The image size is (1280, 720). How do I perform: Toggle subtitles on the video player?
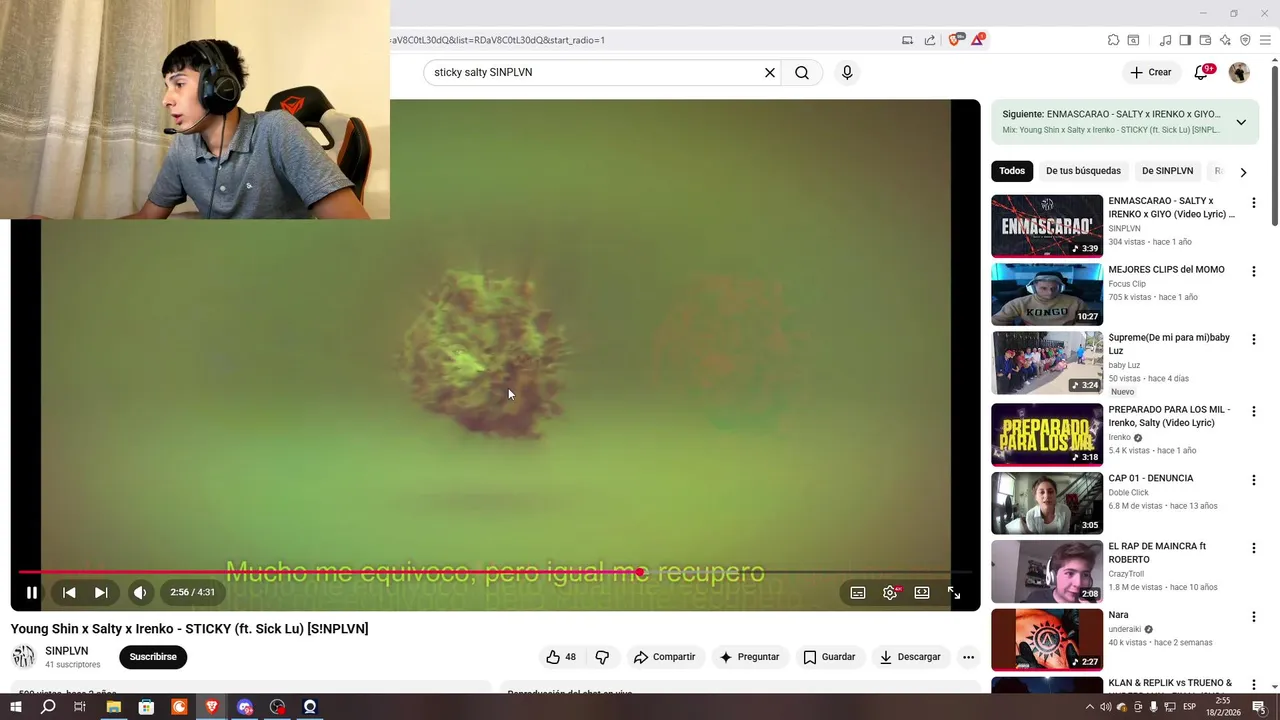858,593
